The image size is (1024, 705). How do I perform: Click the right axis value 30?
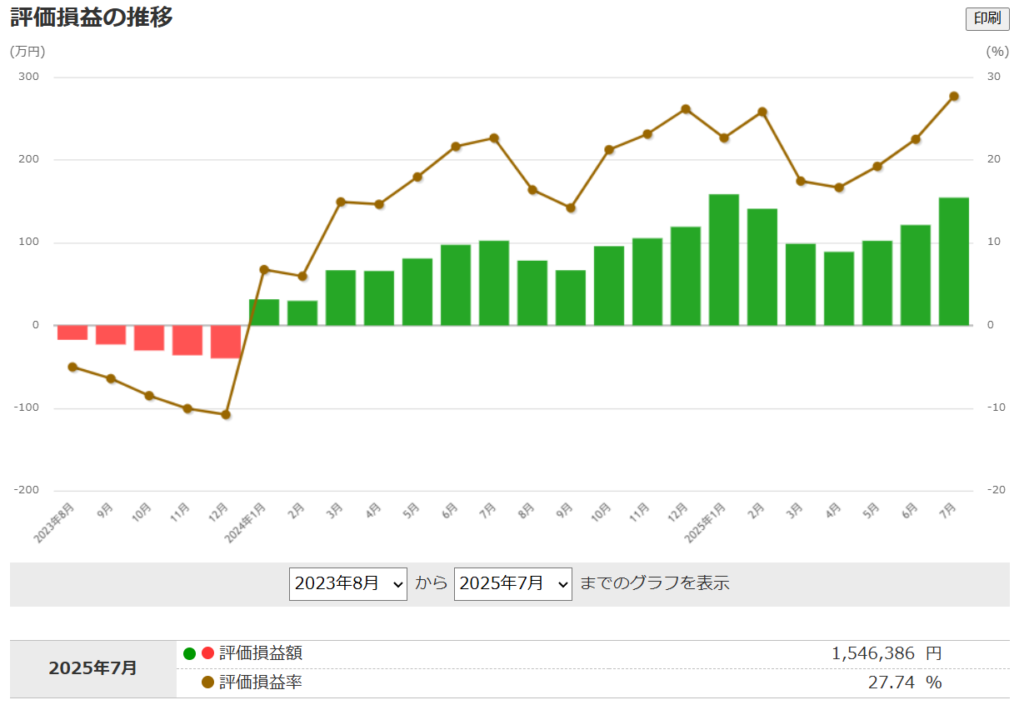coord(993,76)
